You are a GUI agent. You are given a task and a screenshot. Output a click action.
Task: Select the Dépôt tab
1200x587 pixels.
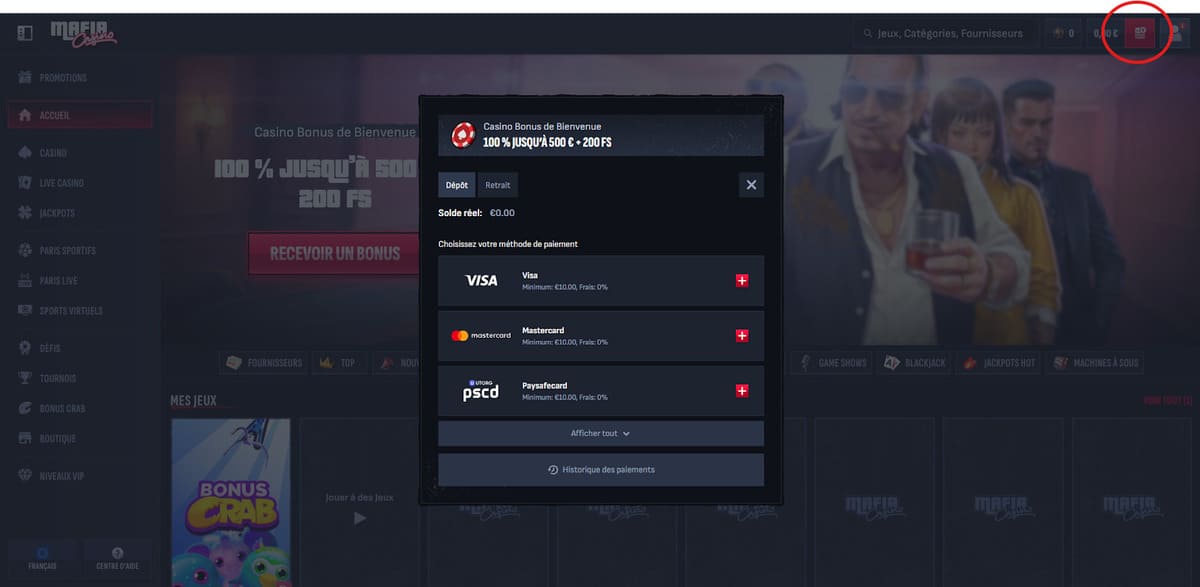click(x=456, y=185)
